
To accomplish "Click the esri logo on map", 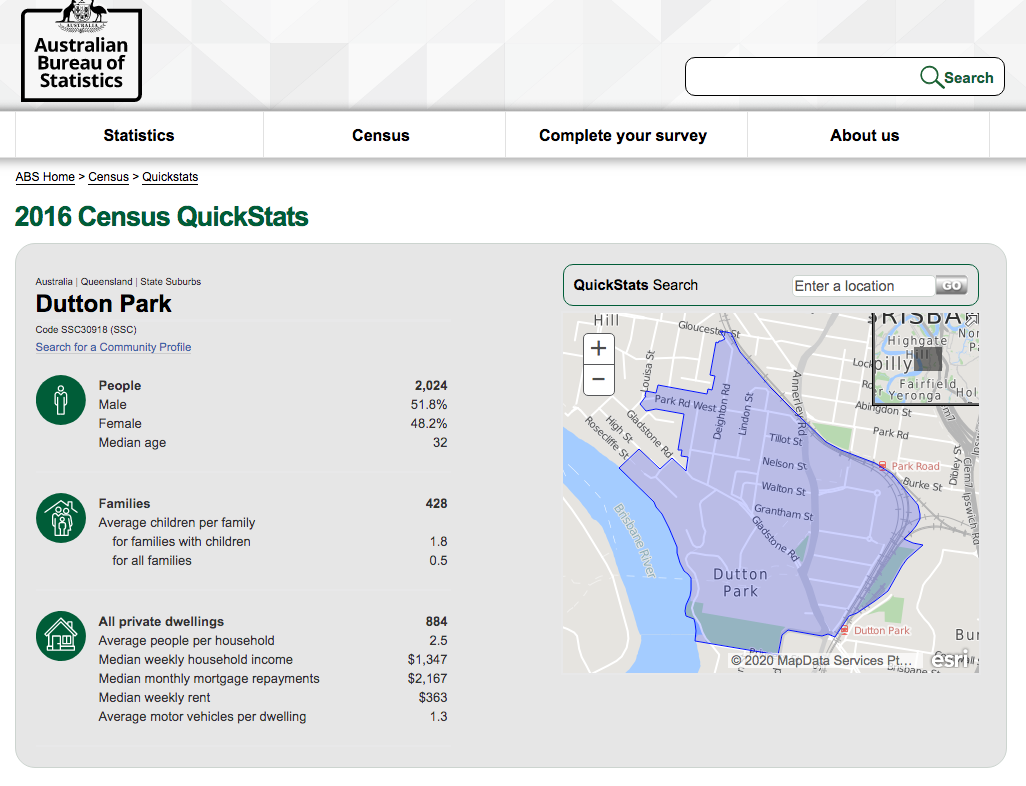I will click(951, 658).
